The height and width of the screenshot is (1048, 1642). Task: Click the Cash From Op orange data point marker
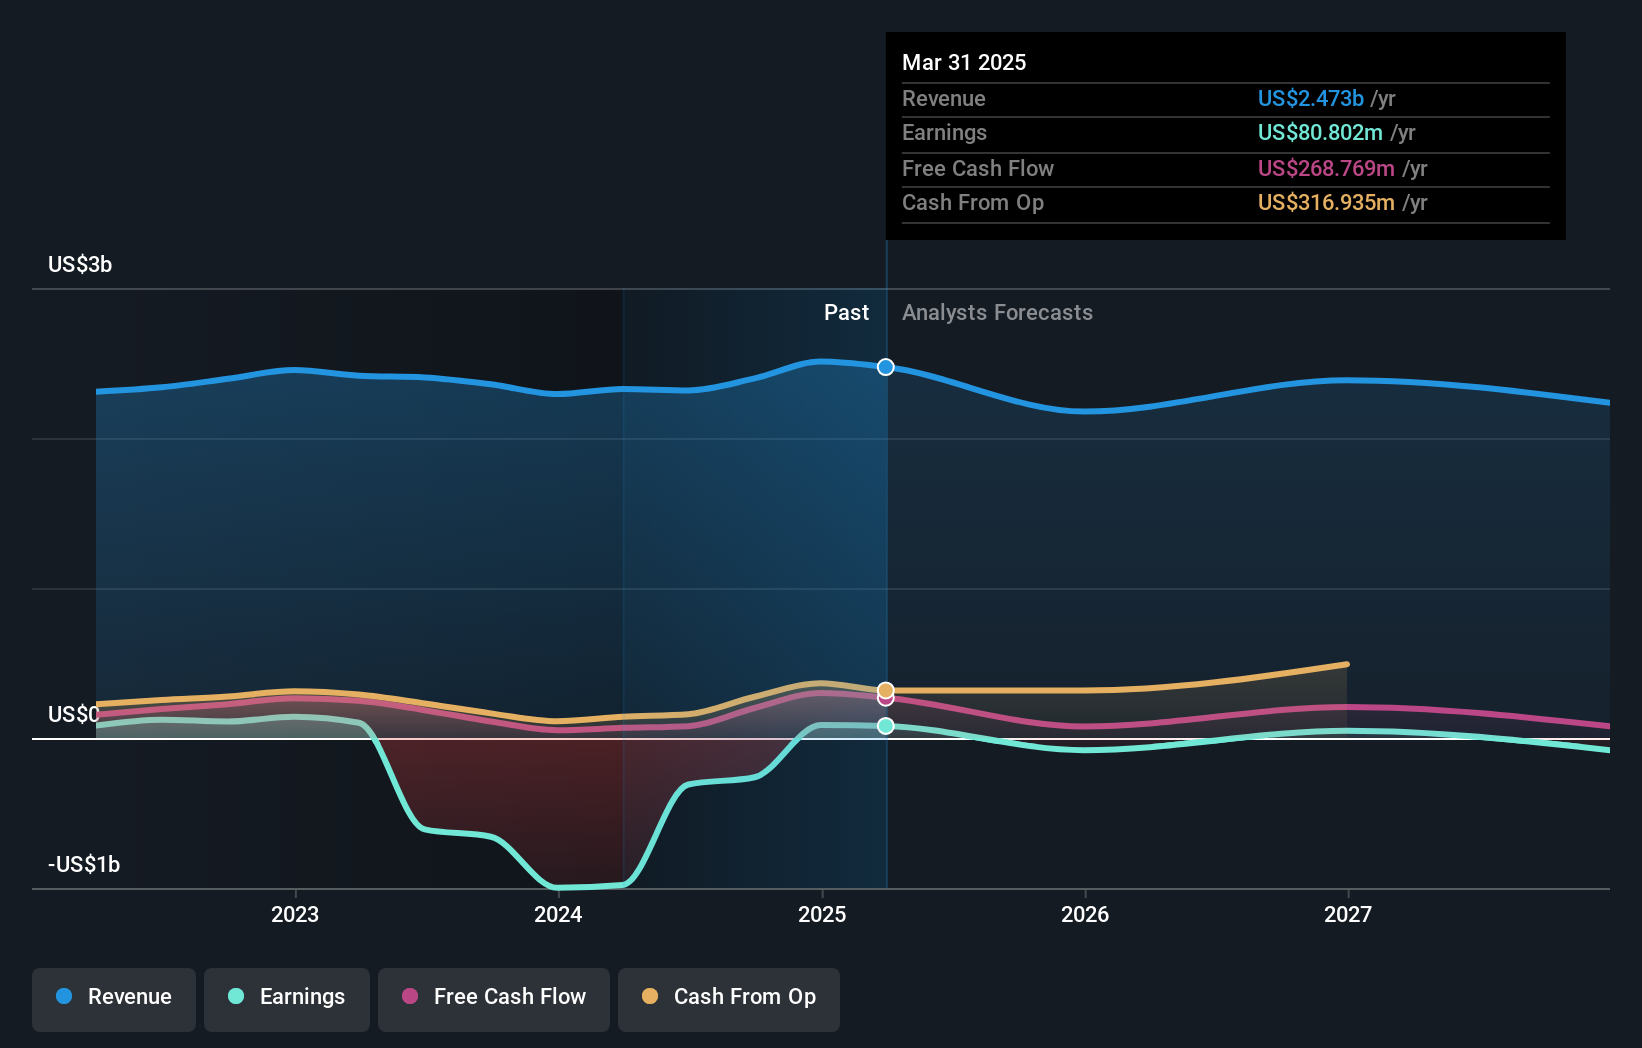(x=886, y=690)
